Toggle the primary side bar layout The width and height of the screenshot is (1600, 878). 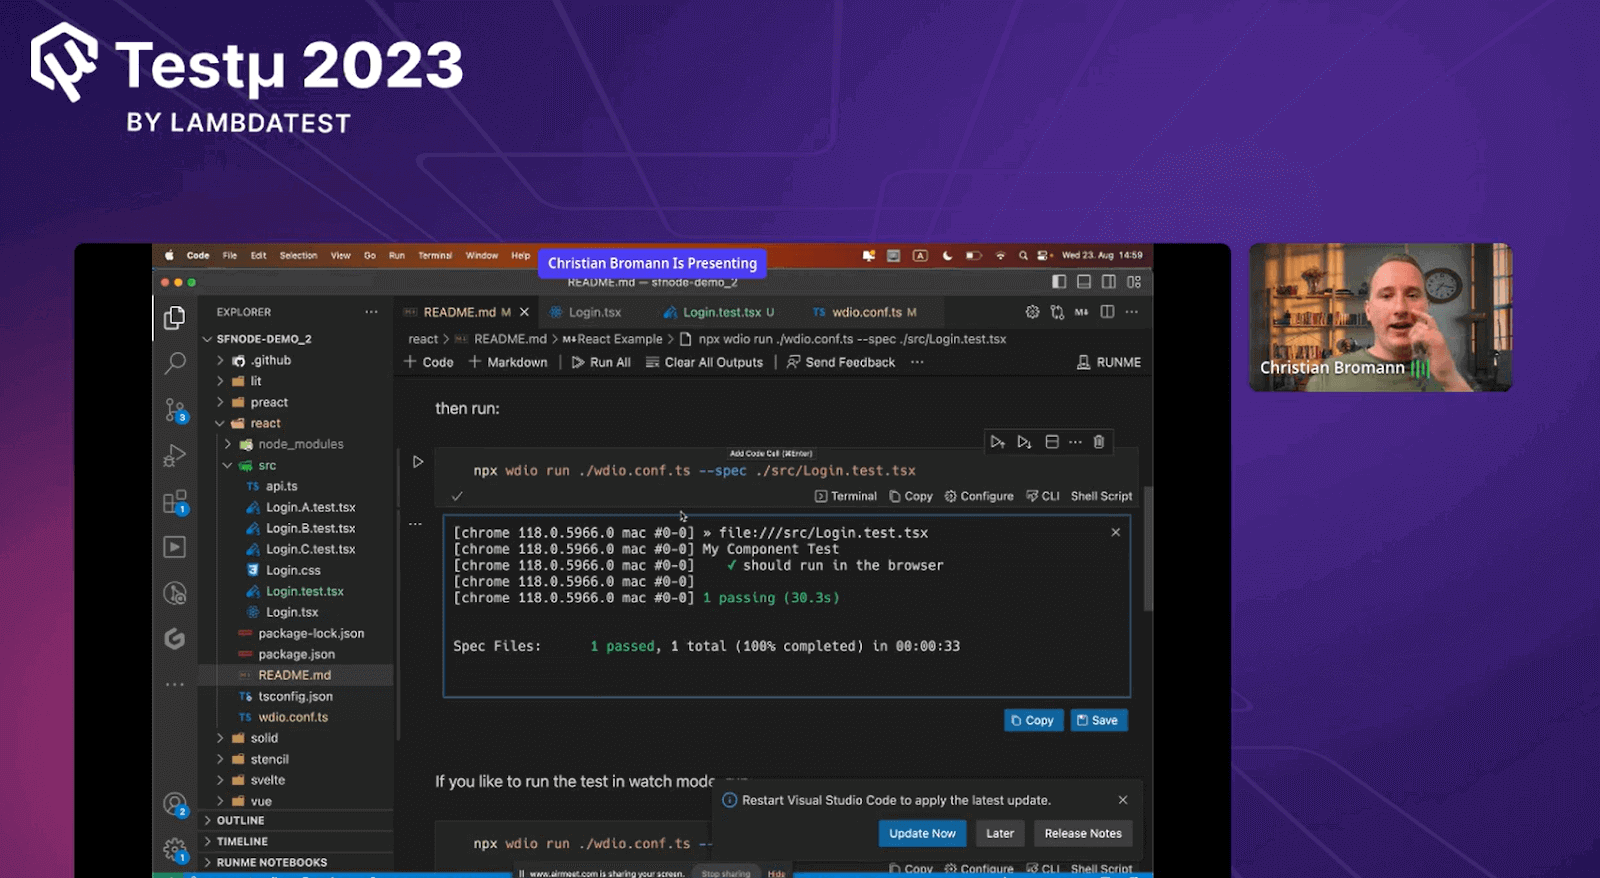click(x=1059, y=282)
